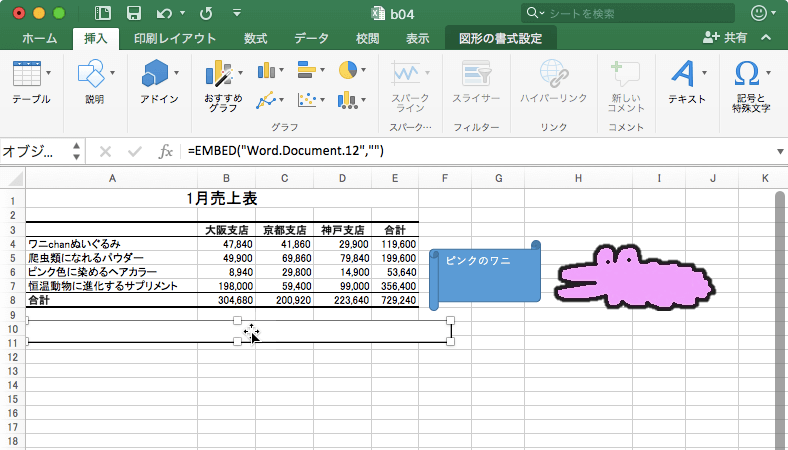
Task: Switch to Data (データ) tab
Action: point(311,38)
